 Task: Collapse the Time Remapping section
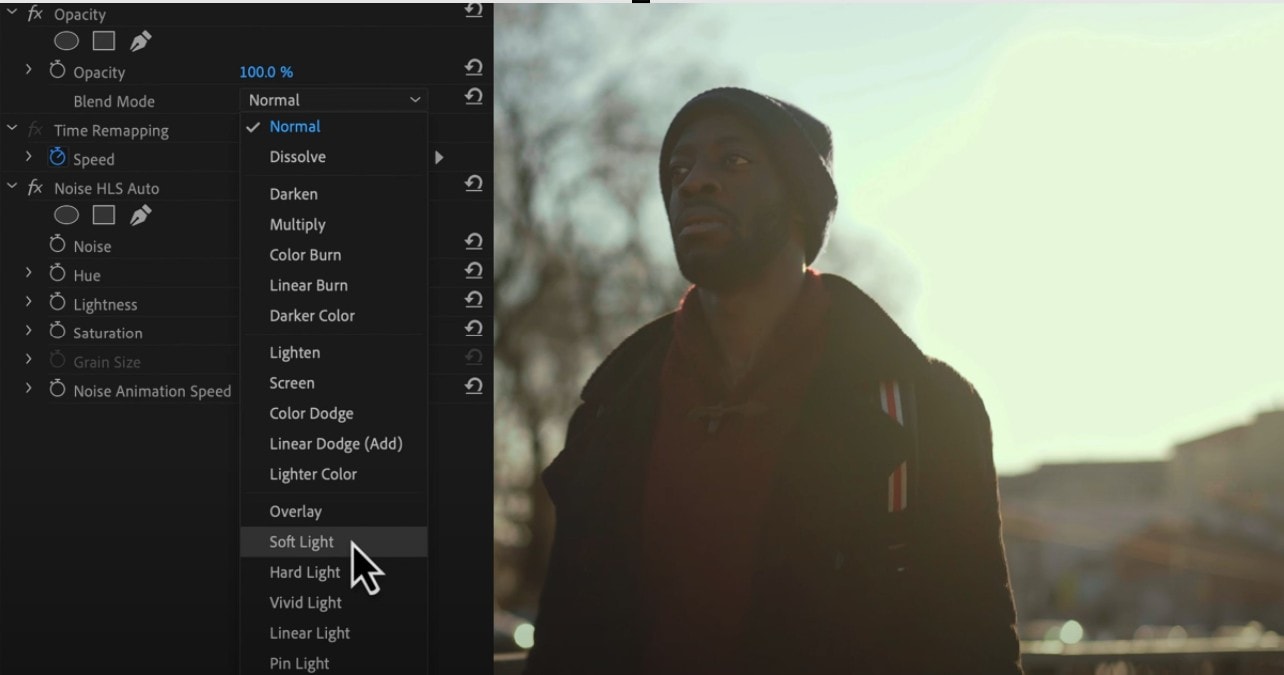pyautogui.click(x=12, y=129)
